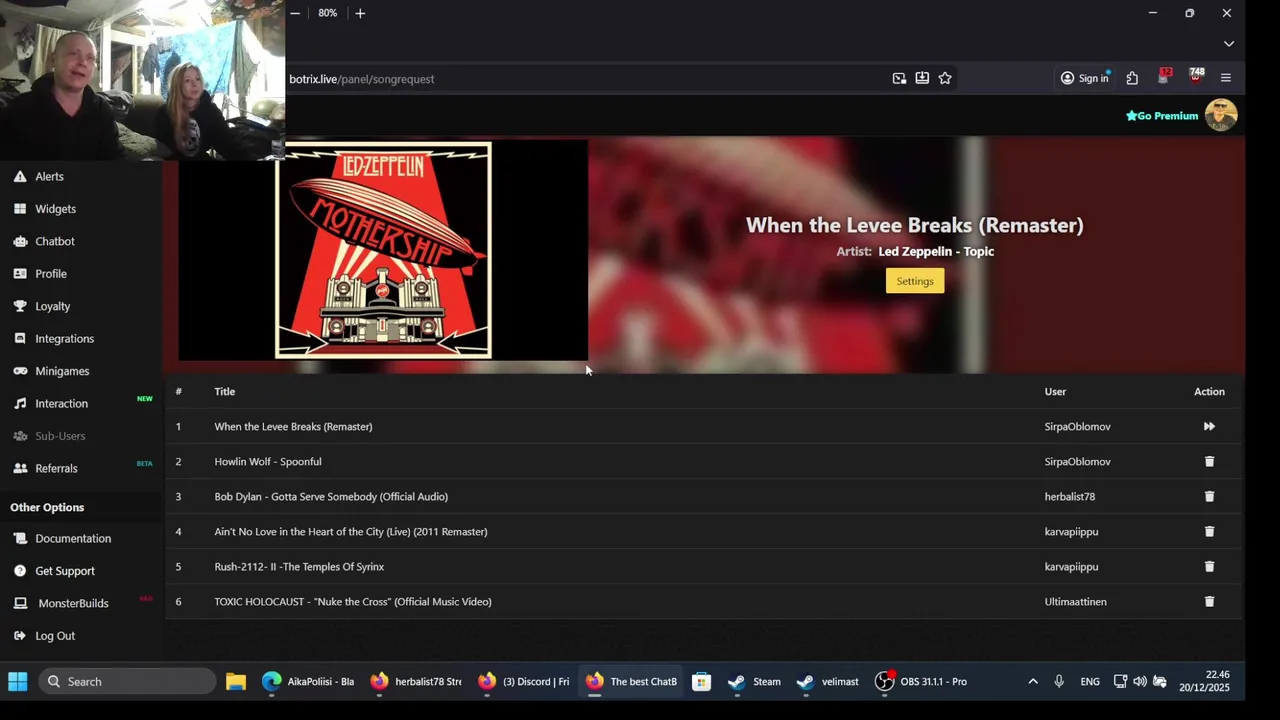
Task: Switch to the Edge AikaPoliisi window
Action: pos(308,682)
